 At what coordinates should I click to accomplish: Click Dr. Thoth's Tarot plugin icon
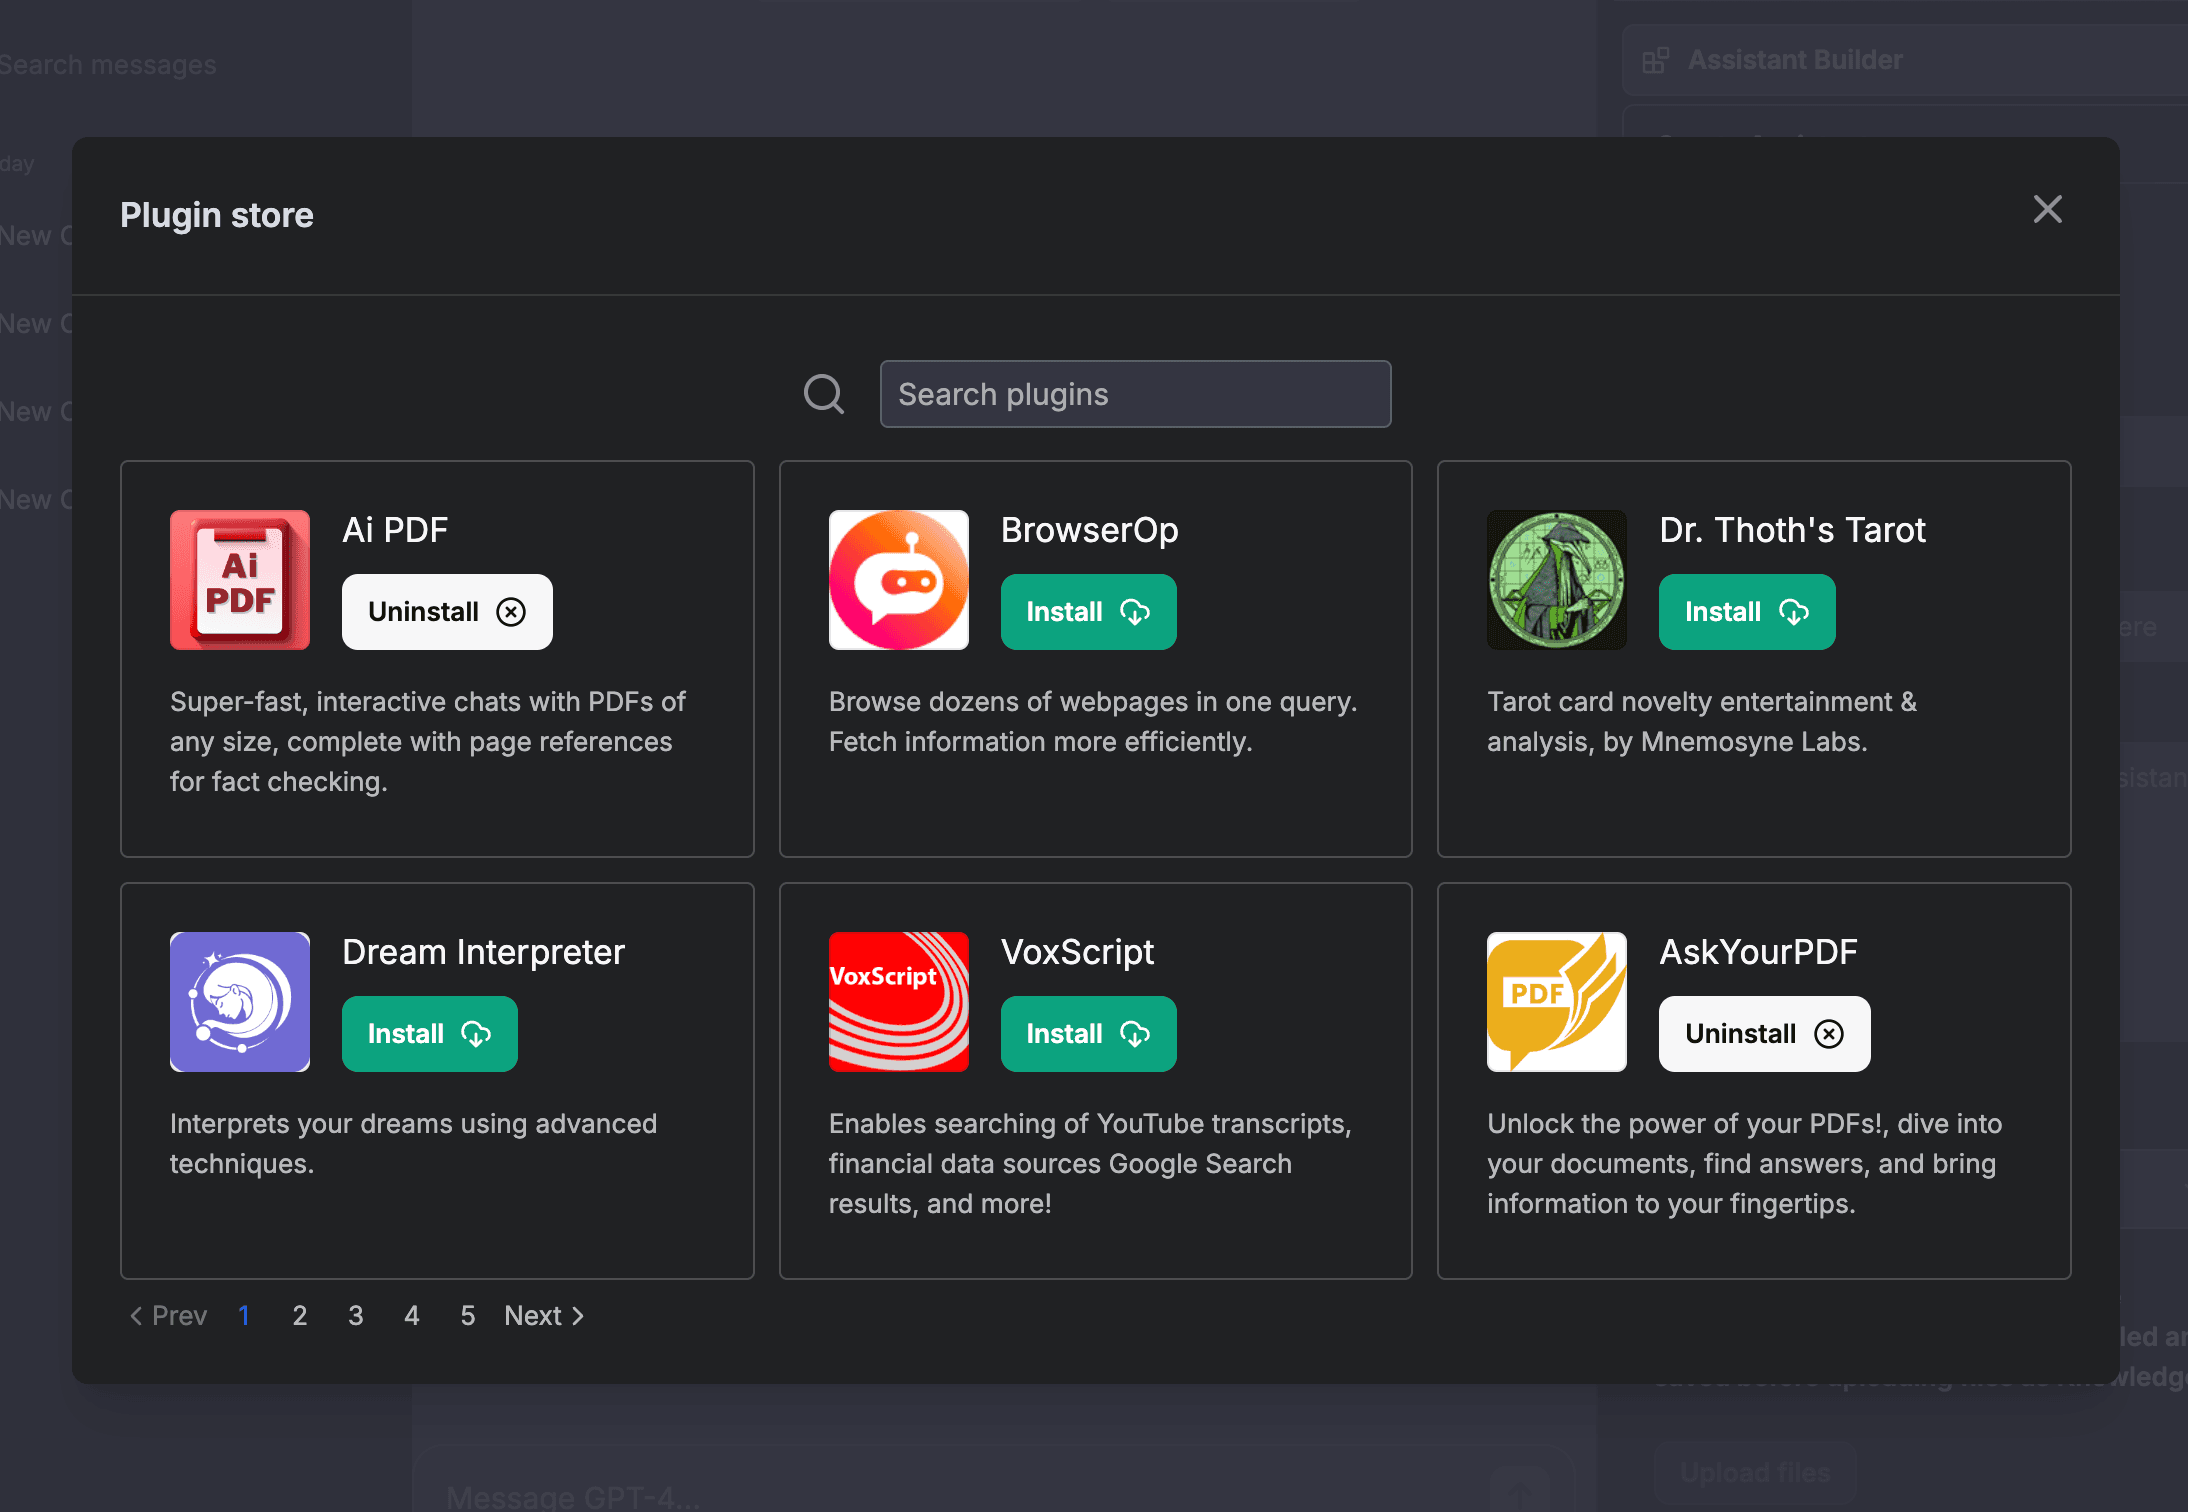click(1556, 580)
